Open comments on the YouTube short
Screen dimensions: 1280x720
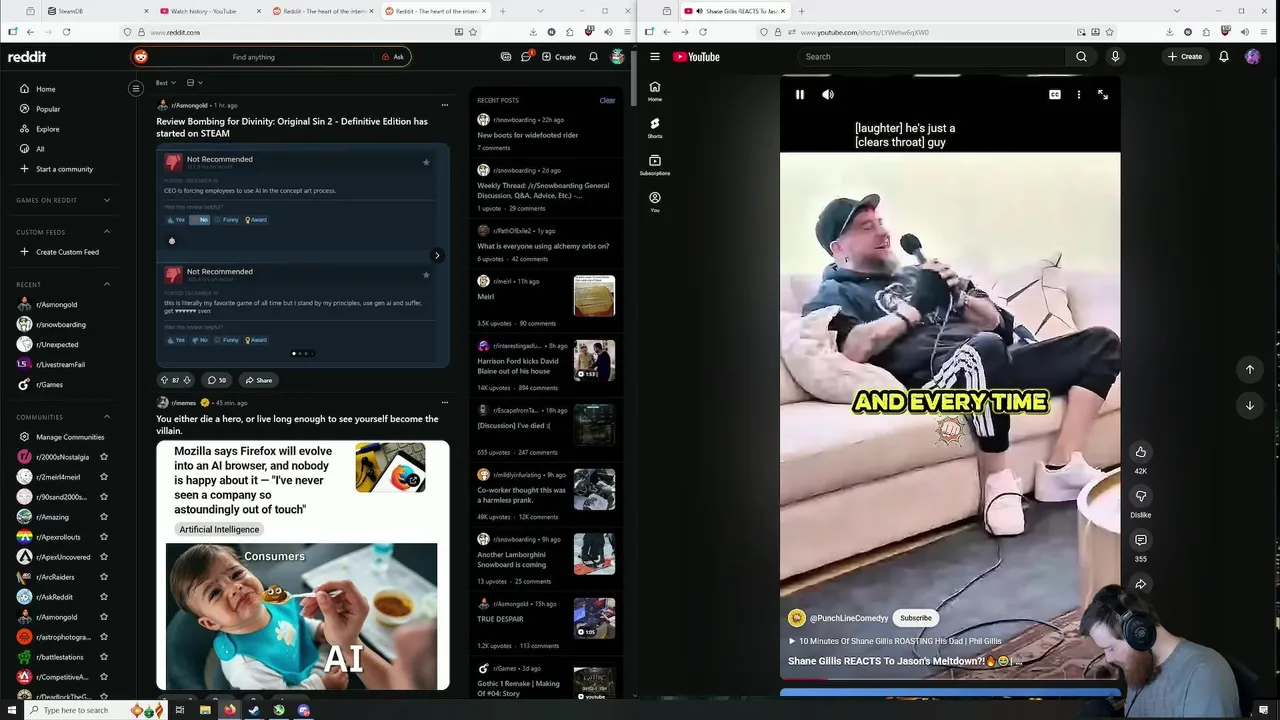click(1140, 540)
